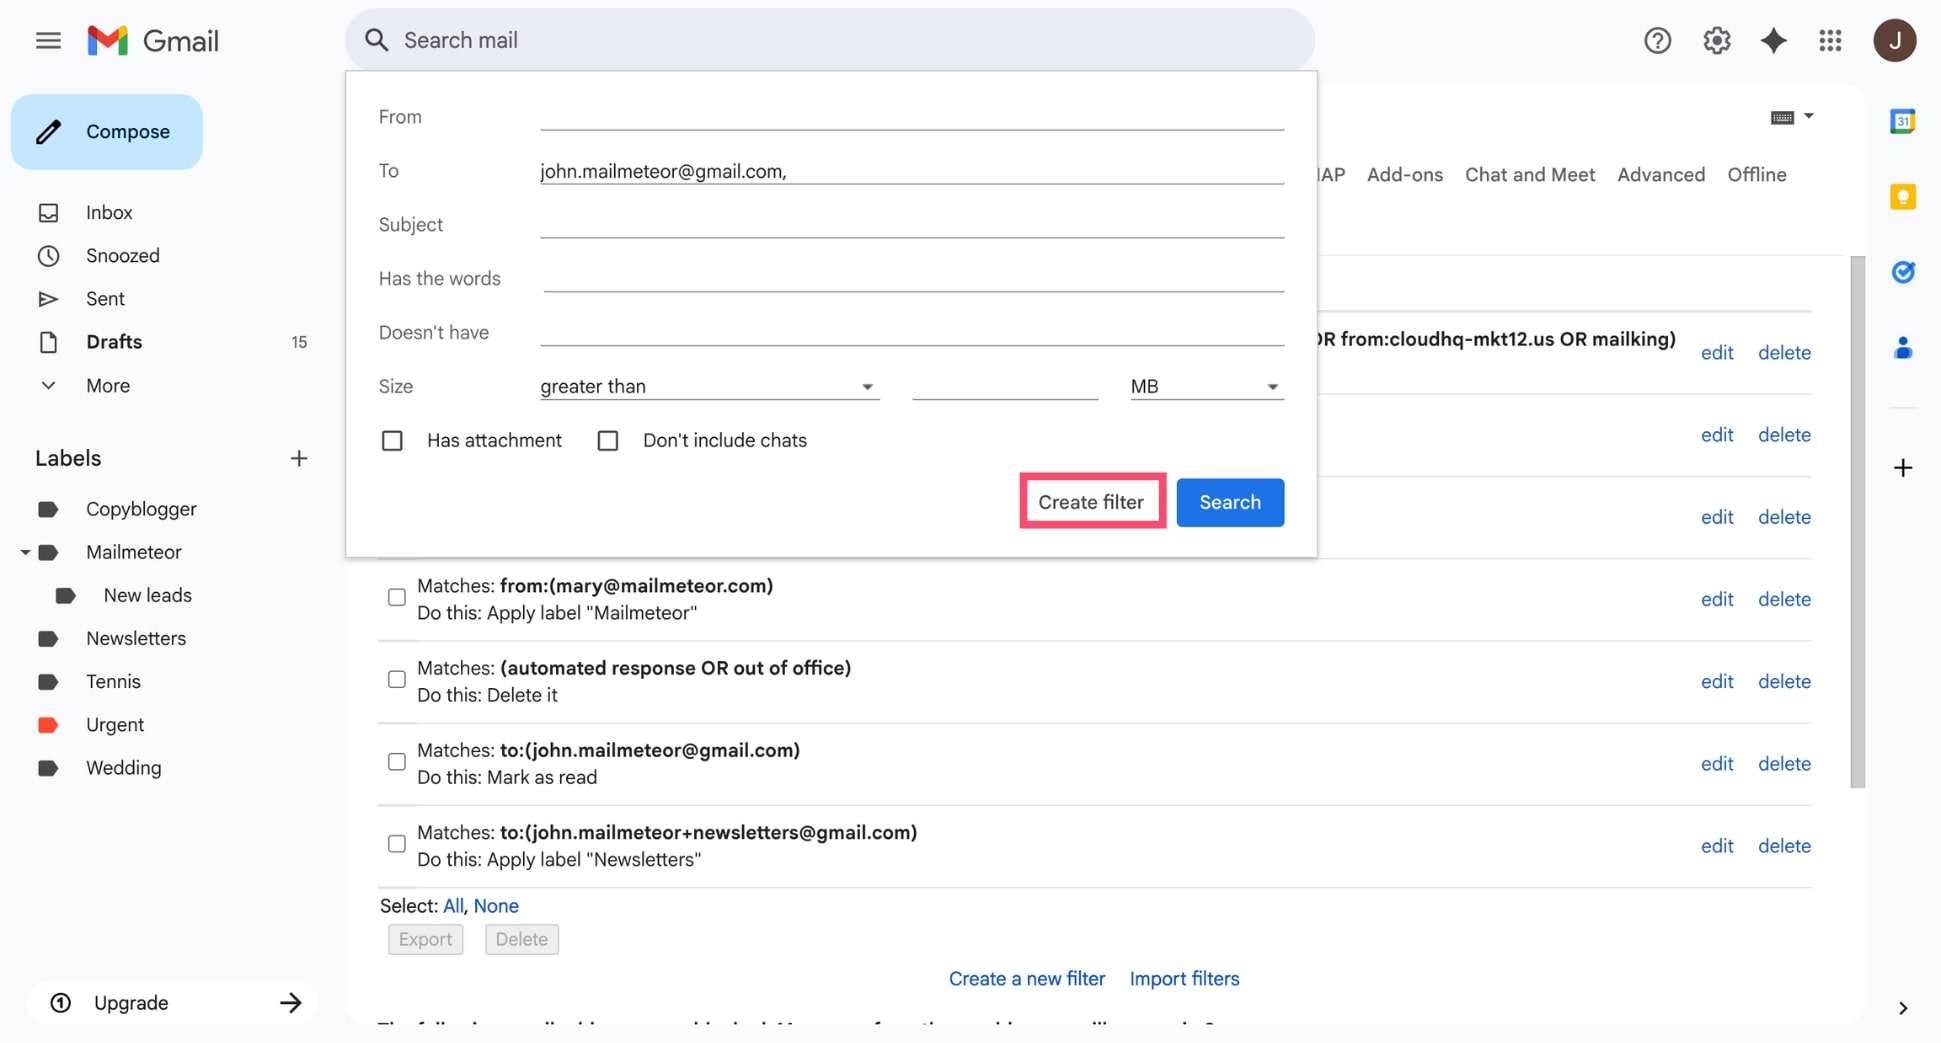Open Google Keep notes in side panel

1904,197
